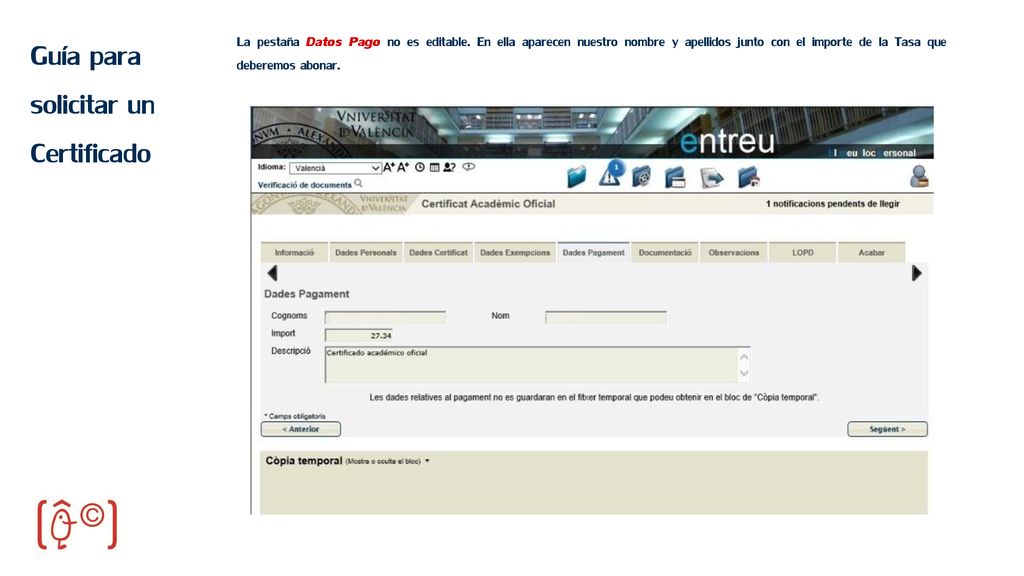
Task: Click the Descripció scroll up arrow
Action: point(744,357)
